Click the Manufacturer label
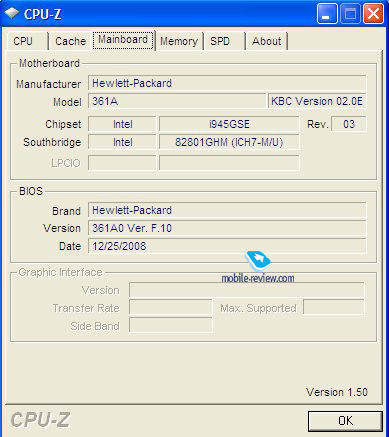The image size is (389, 437). pos(49,84)
